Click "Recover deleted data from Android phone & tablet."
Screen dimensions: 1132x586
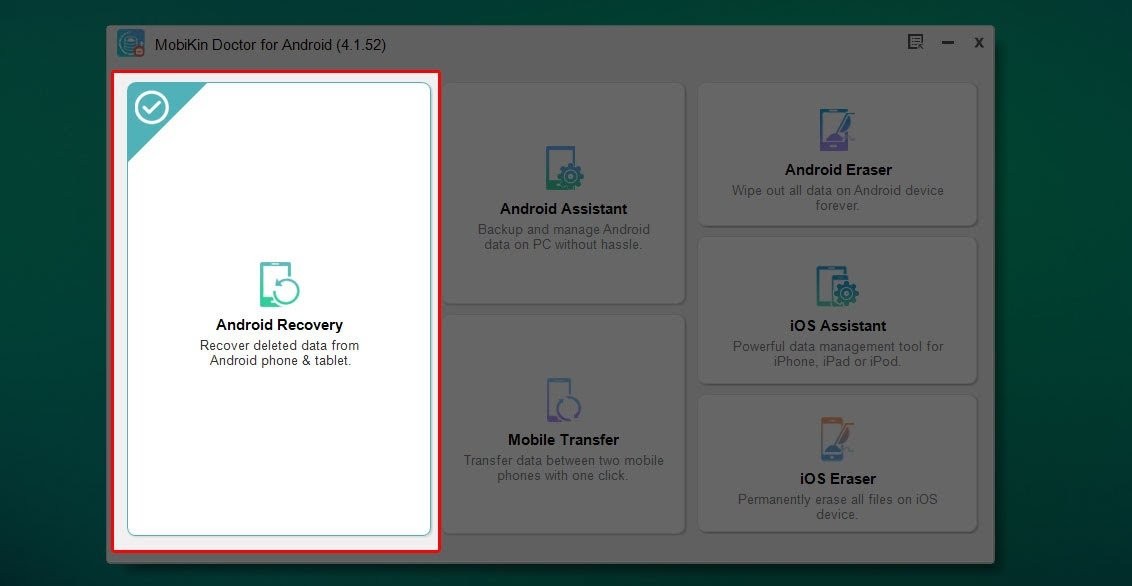(279, 353)
